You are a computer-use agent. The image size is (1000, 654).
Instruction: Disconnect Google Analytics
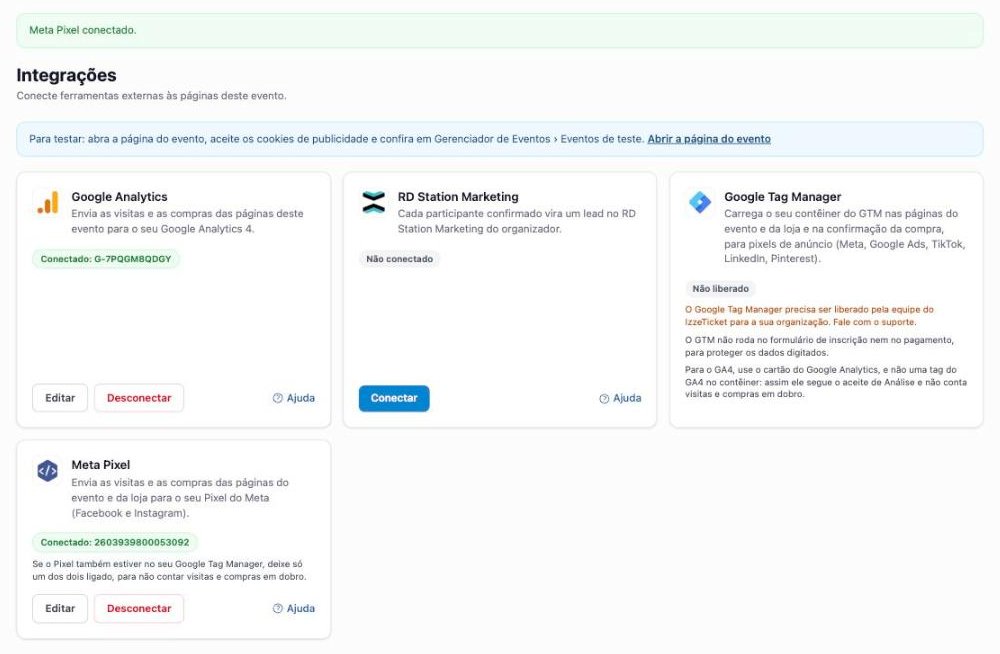[139, 398]
